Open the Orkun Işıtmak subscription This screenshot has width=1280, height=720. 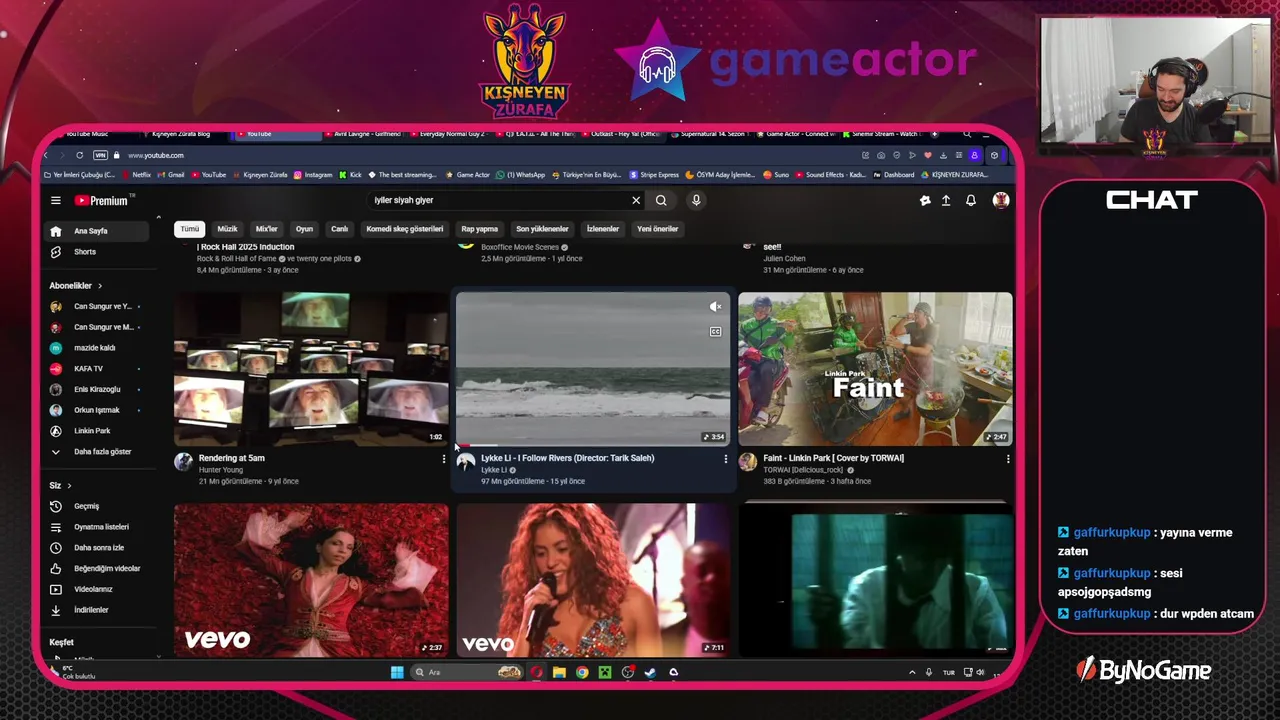click(95, 410)
